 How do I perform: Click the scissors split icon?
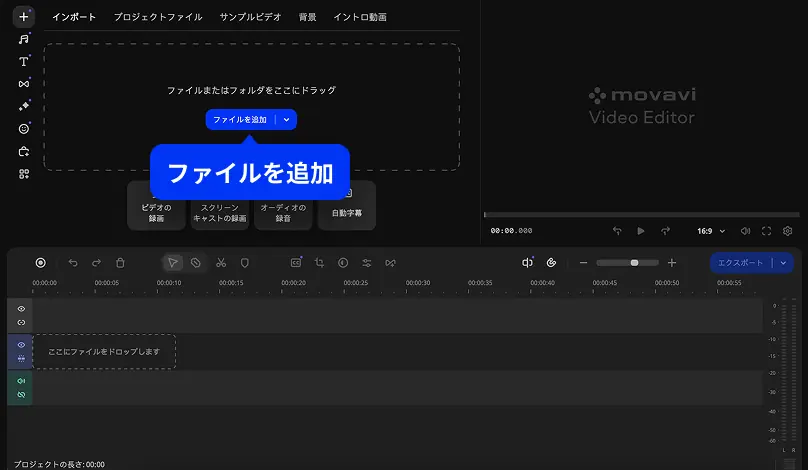(x=221, y=263)
